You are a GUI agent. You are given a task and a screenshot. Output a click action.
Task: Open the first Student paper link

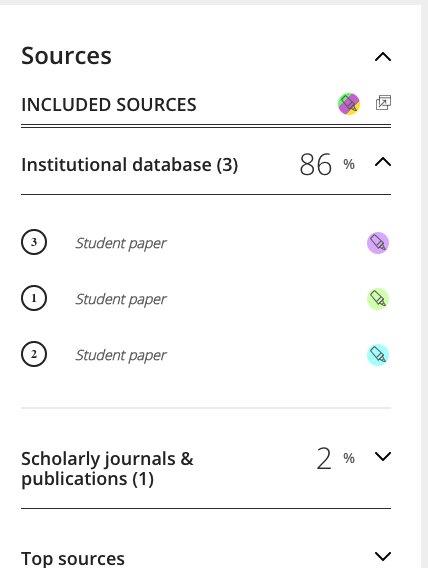tap(121, 243)
